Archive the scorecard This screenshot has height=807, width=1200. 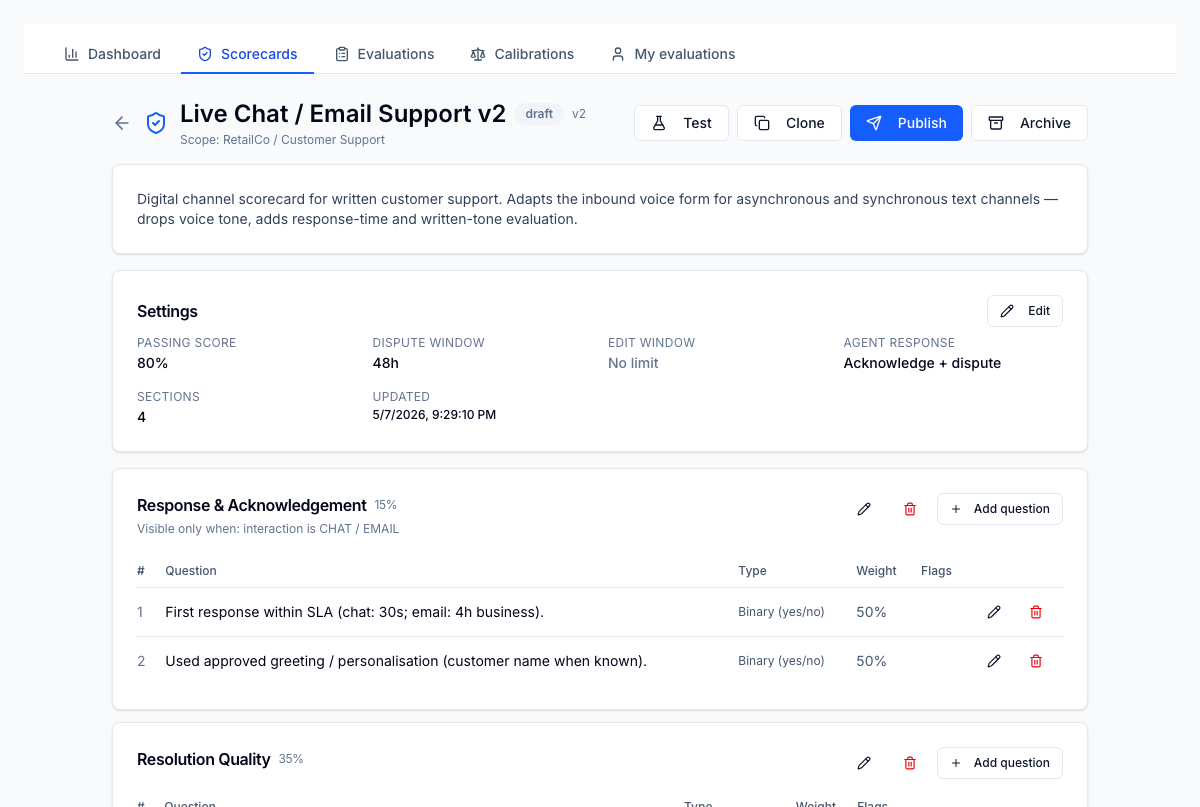pos(1029,123)
